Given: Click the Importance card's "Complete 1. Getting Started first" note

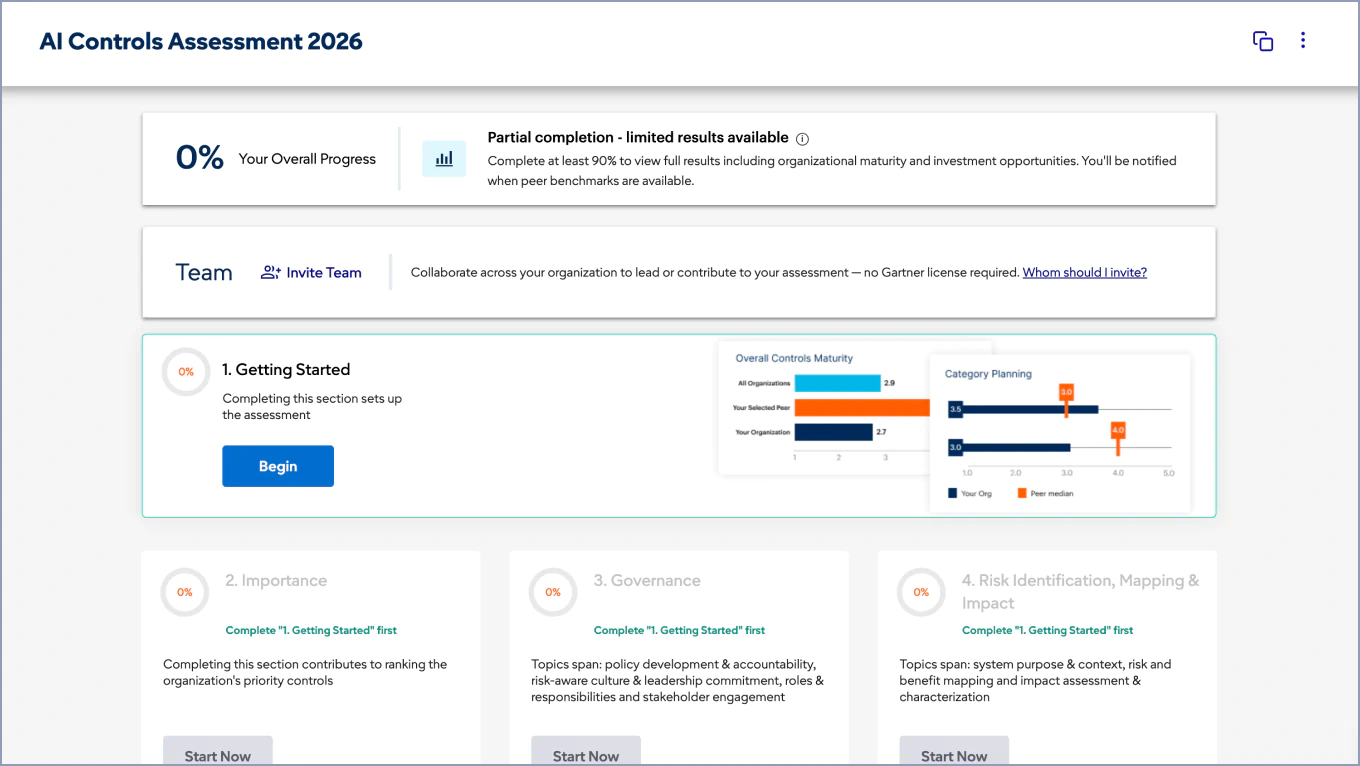Looking at the screenshot, I should 311,630.
